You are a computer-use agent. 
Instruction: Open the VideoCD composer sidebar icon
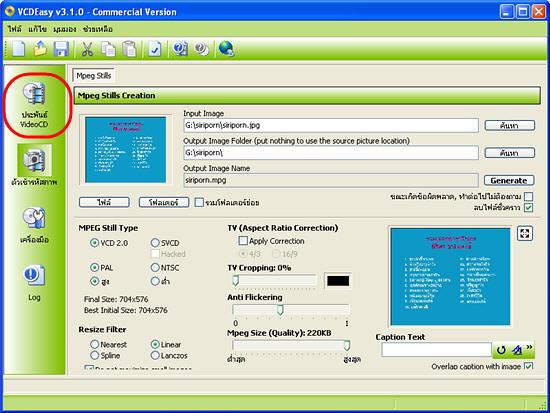(34, 104)
